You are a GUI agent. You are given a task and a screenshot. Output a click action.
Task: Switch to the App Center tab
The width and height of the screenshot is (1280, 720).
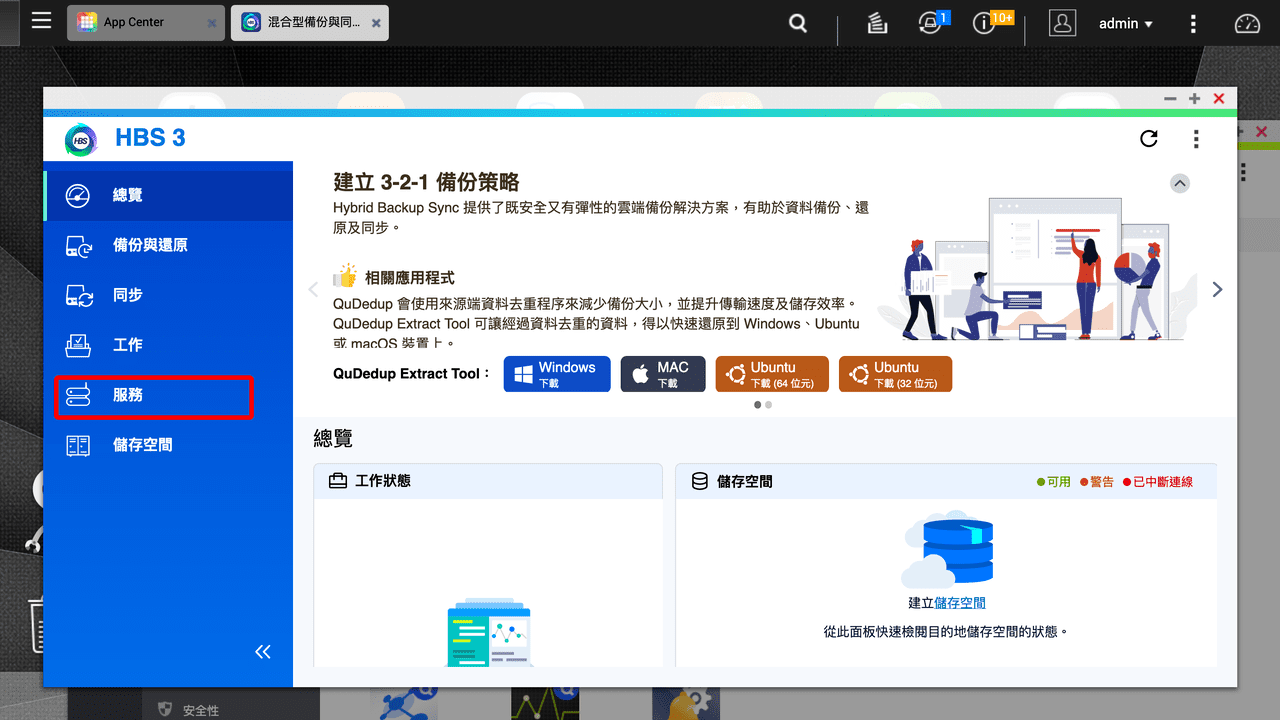tap(134, 22)
